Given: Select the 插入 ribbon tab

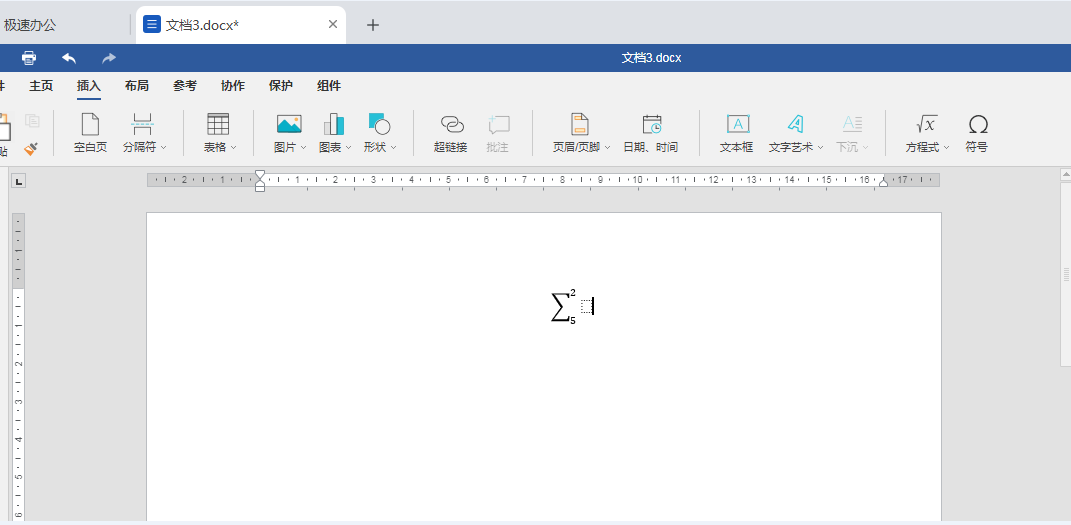Looking at the screenshot, I should [89, 86].
